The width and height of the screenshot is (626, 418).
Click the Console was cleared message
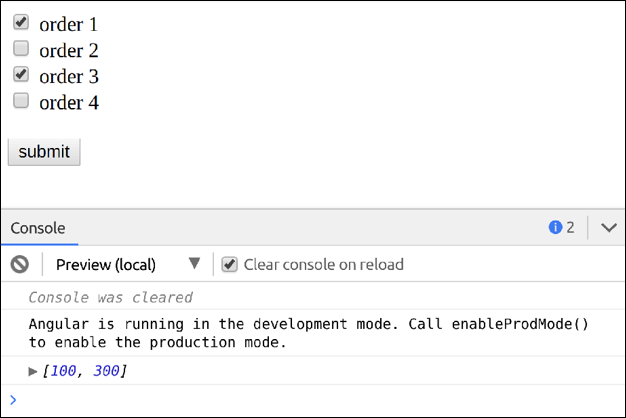click(111, 297)
